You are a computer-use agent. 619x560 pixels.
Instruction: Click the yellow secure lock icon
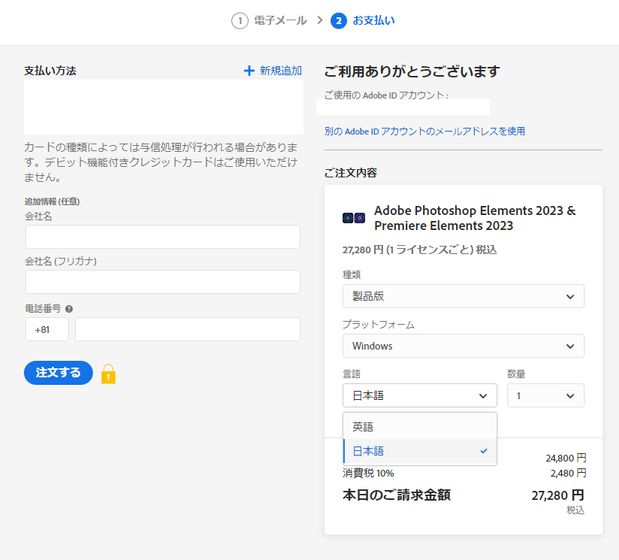tap(108, 374)
